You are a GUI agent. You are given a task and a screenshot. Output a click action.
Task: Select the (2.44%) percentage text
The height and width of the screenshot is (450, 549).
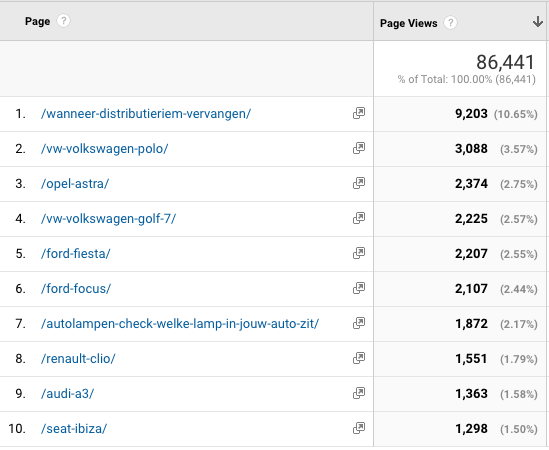click(519, 289)
